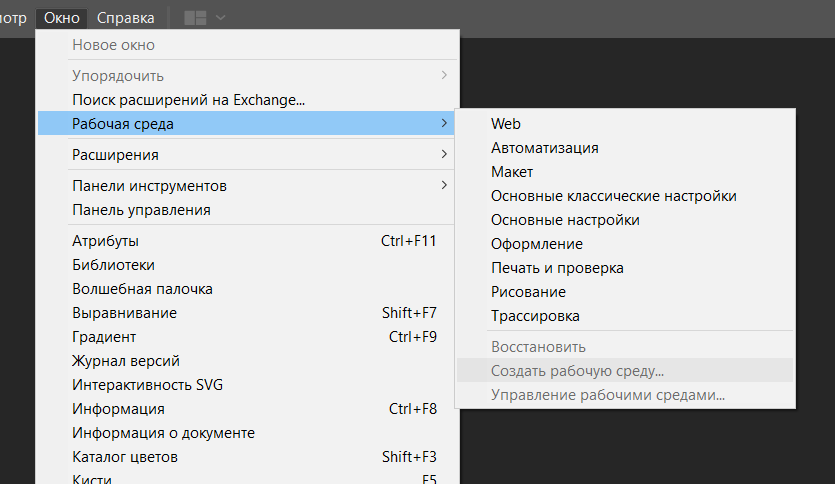Image resolution: width=835 pixels, height=484 pixels.
Task: Expand the Расширения submenu
Action: coord(115,155)
